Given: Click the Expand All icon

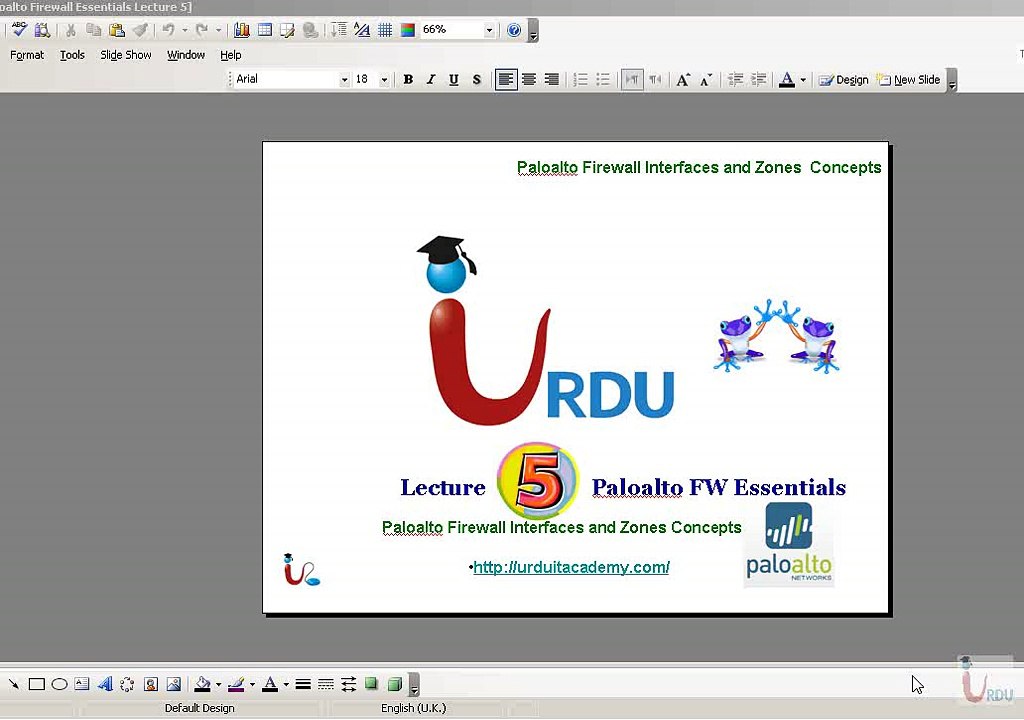Looking at the screenshot, I should (x=338, y=30).
